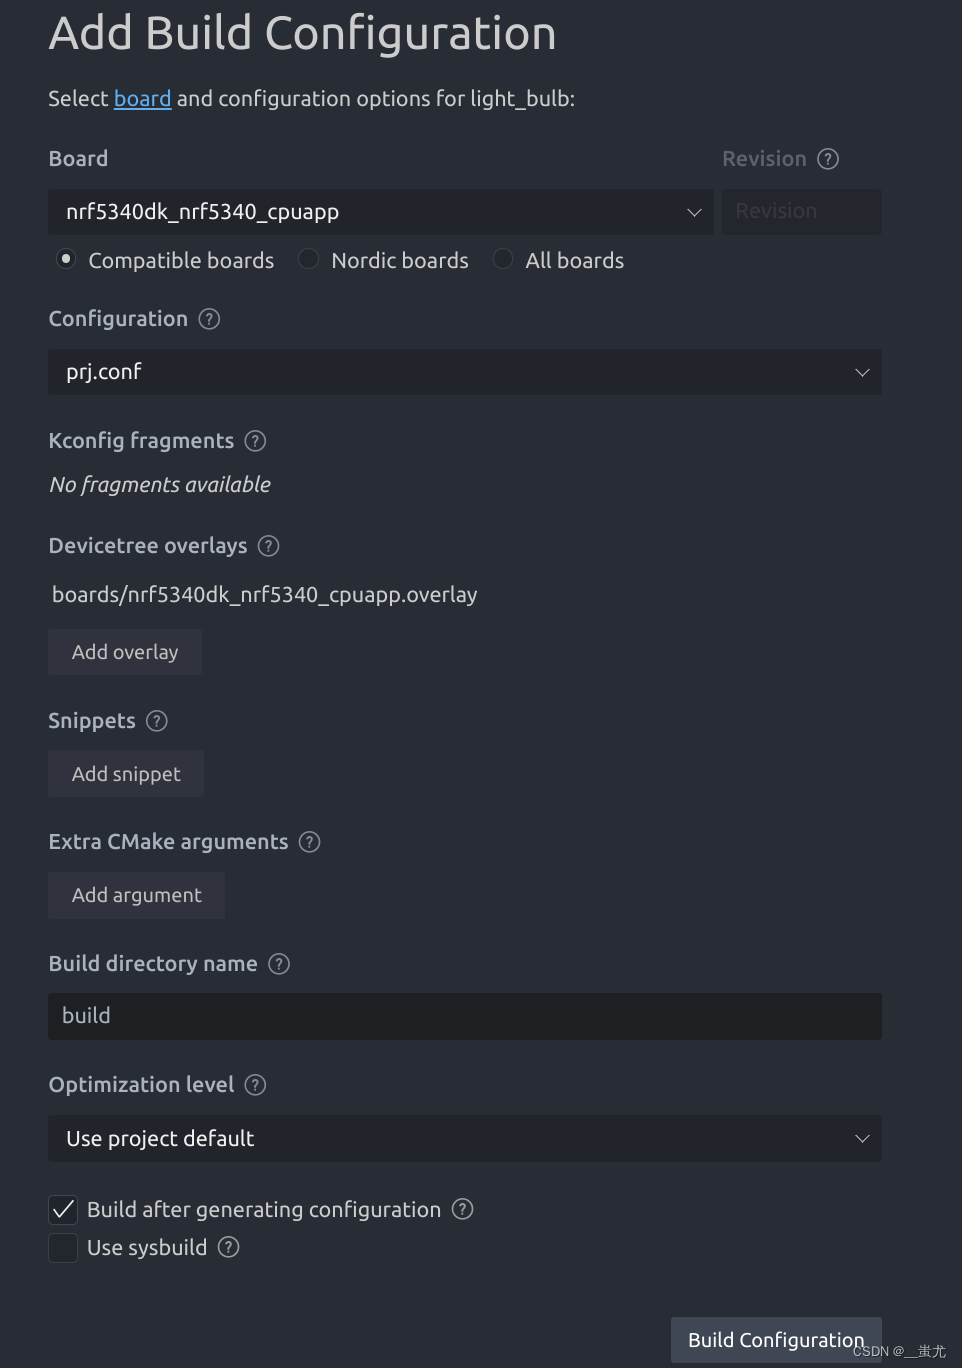This screenshot has height=1368, width=962.
Task: Click the Snippets help icon
Action: pos(157,721)
